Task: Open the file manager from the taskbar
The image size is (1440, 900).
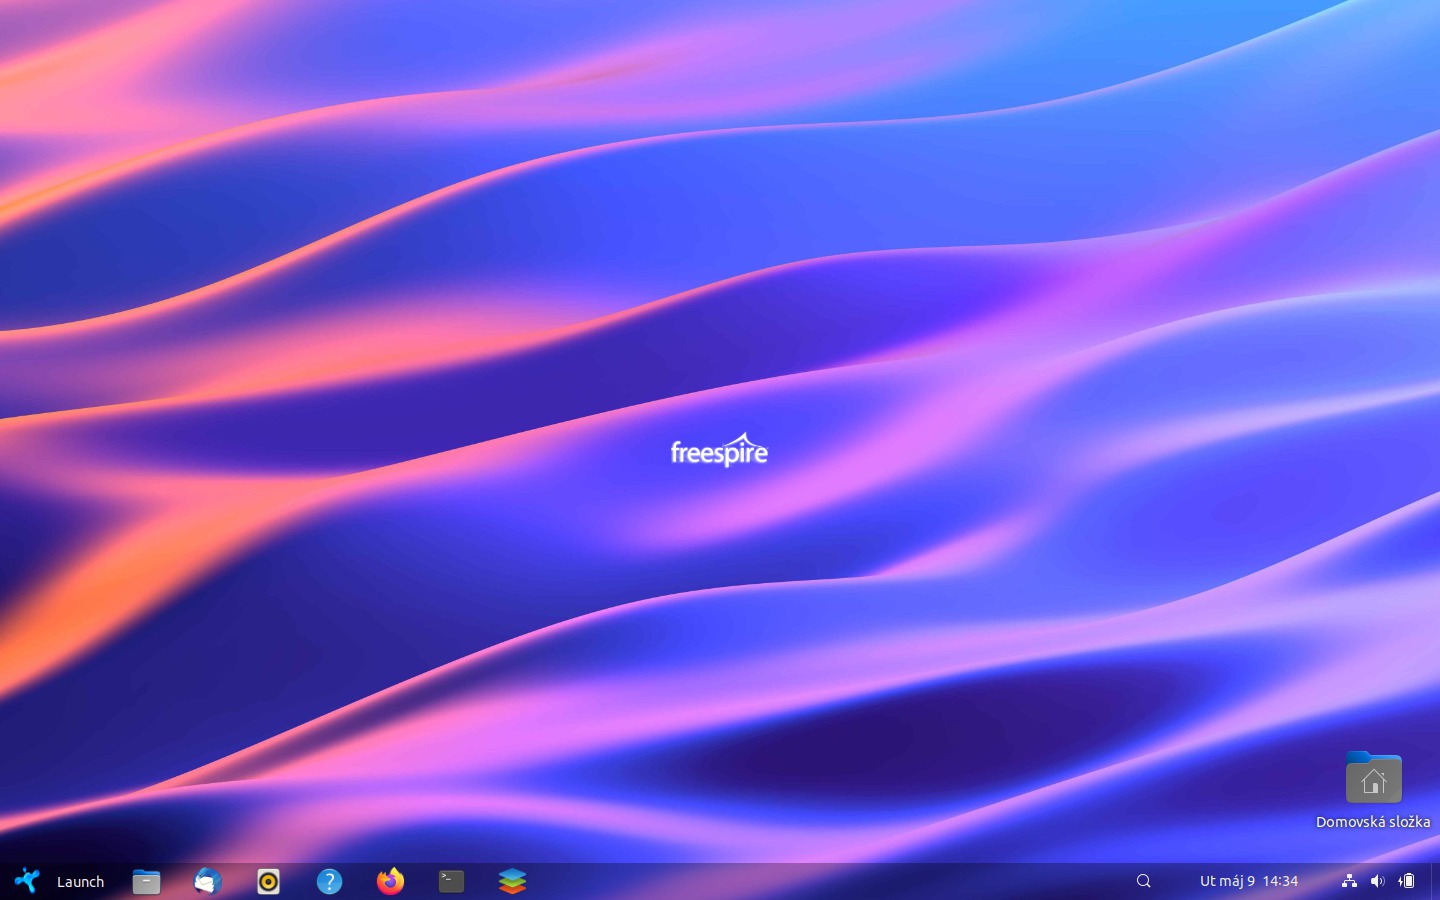Action: click(147, 881)
